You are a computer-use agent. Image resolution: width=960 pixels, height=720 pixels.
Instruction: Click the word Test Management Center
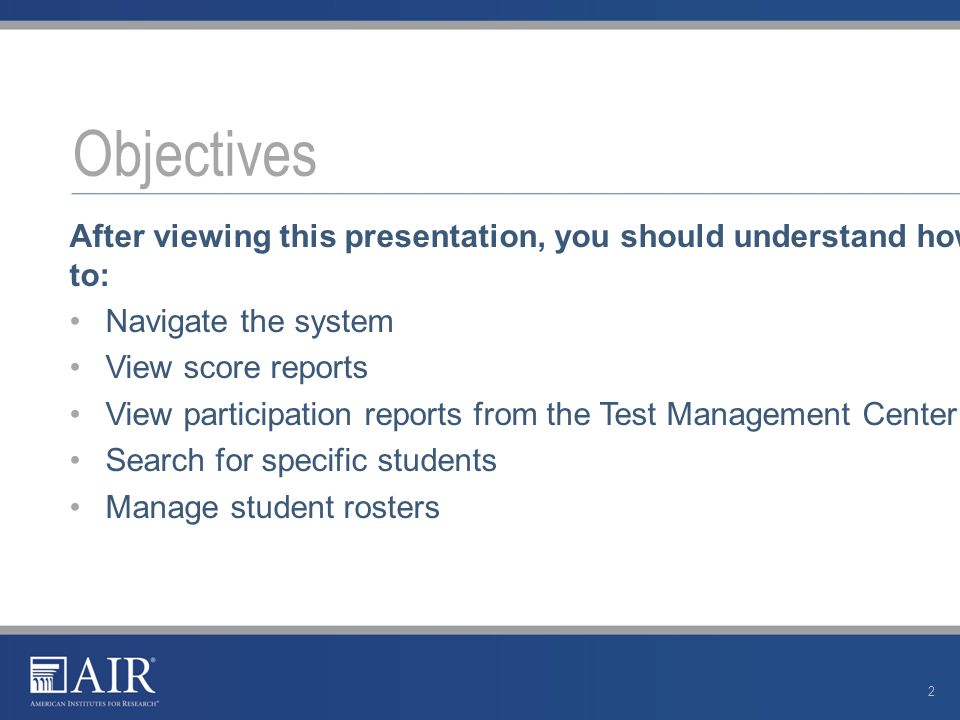[778, 414]
